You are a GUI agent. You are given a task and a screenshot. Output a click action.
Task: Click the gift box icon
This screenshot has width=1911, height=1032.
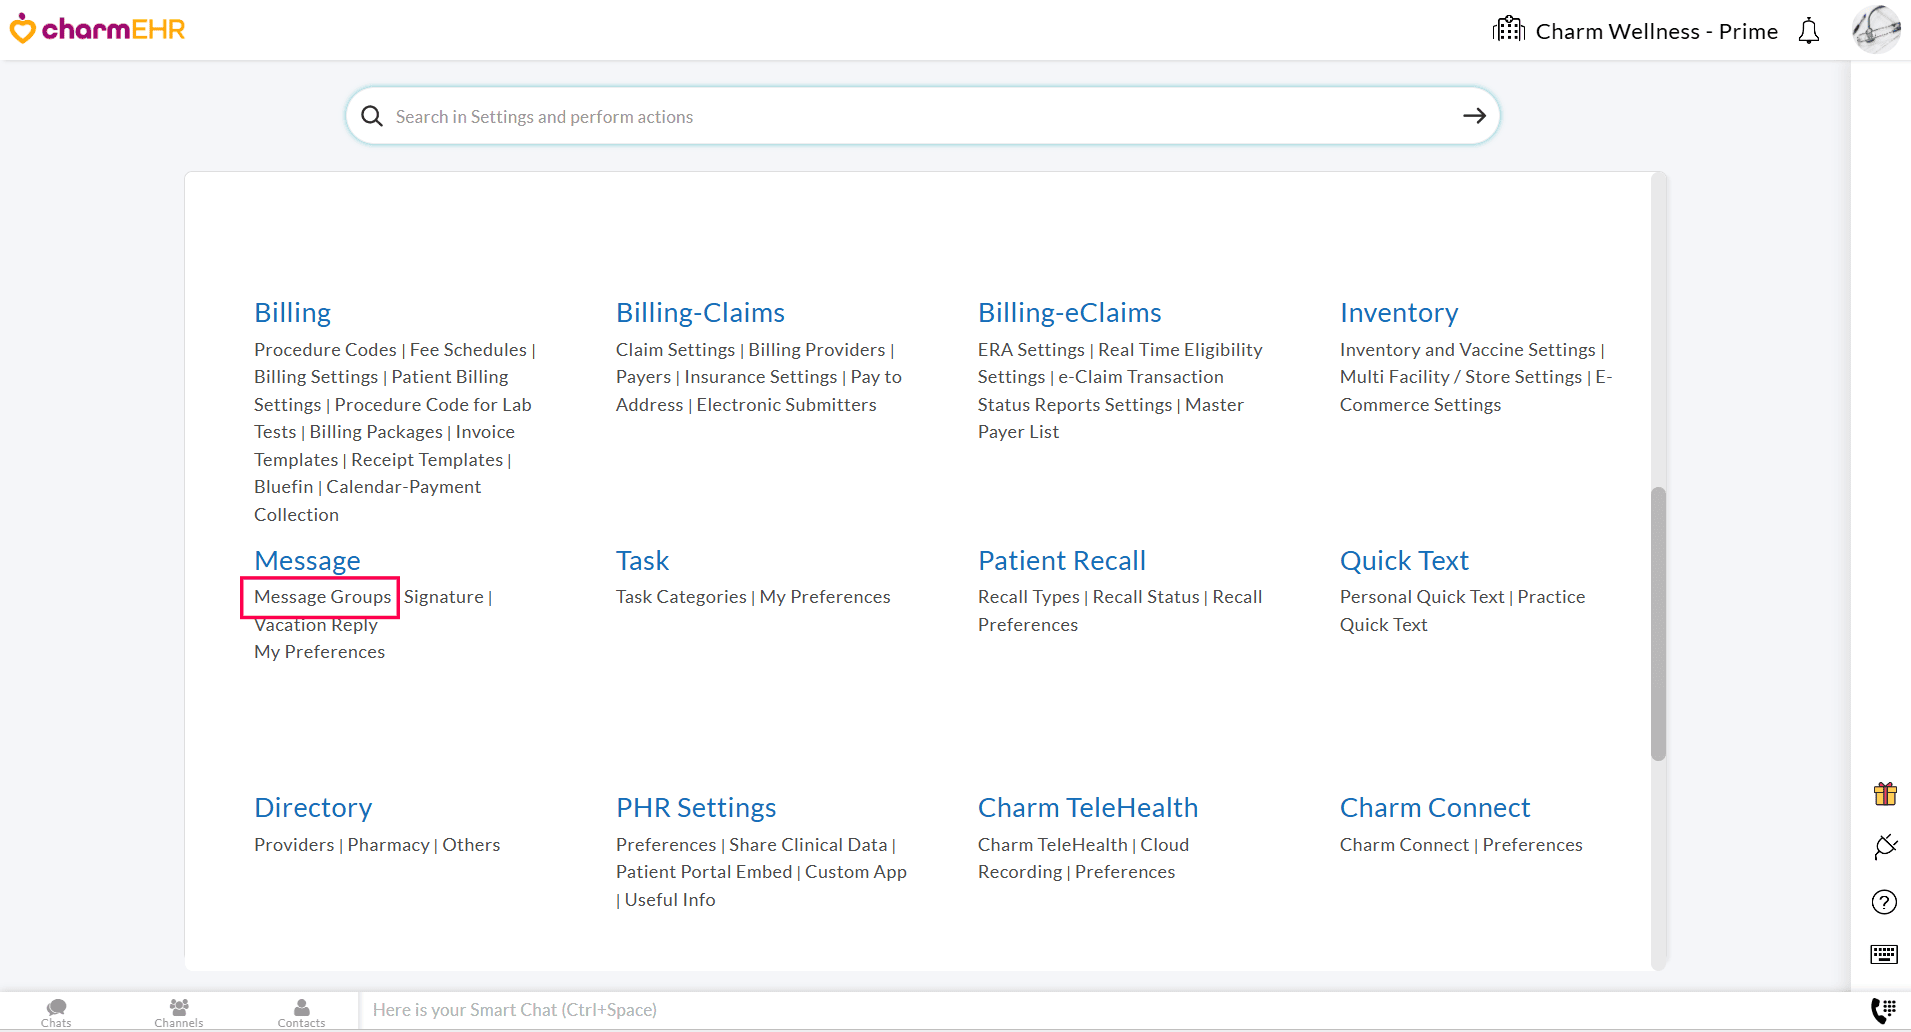click(x=1885, y=794)
